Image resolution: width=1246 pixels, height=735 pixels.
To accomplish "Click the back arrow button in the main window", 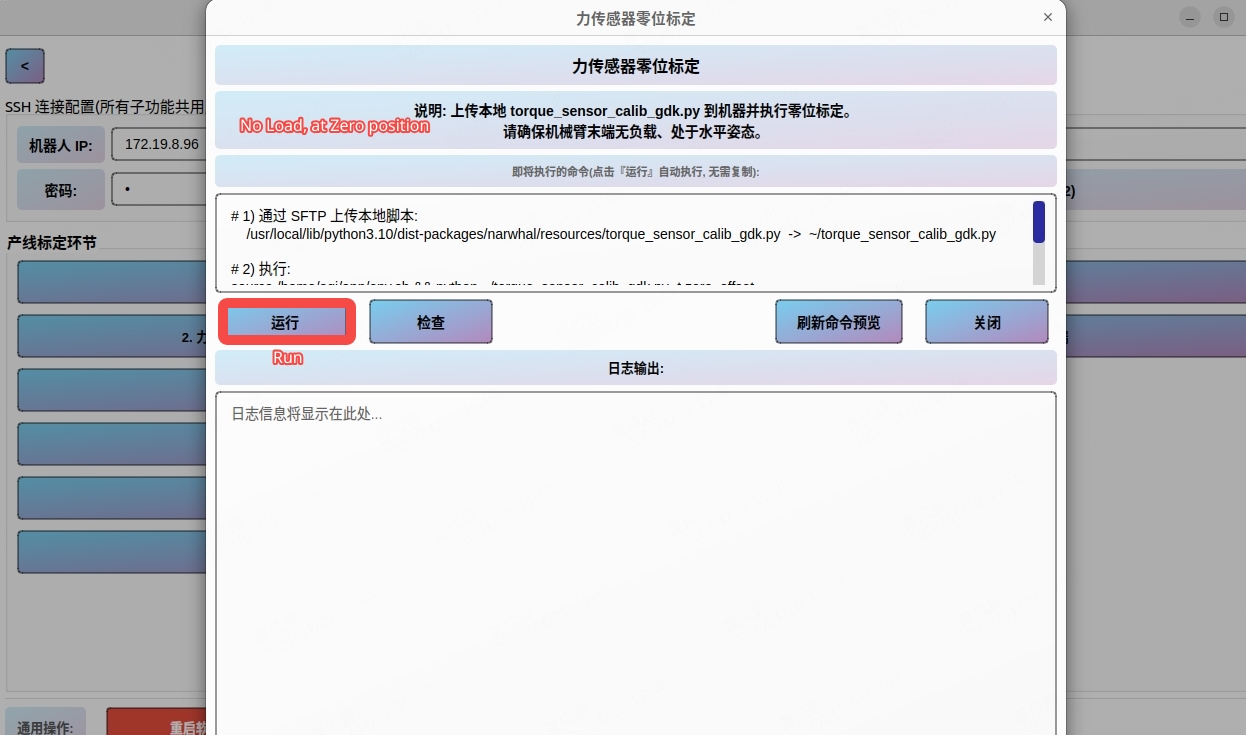I will click(x=25, y=66).
